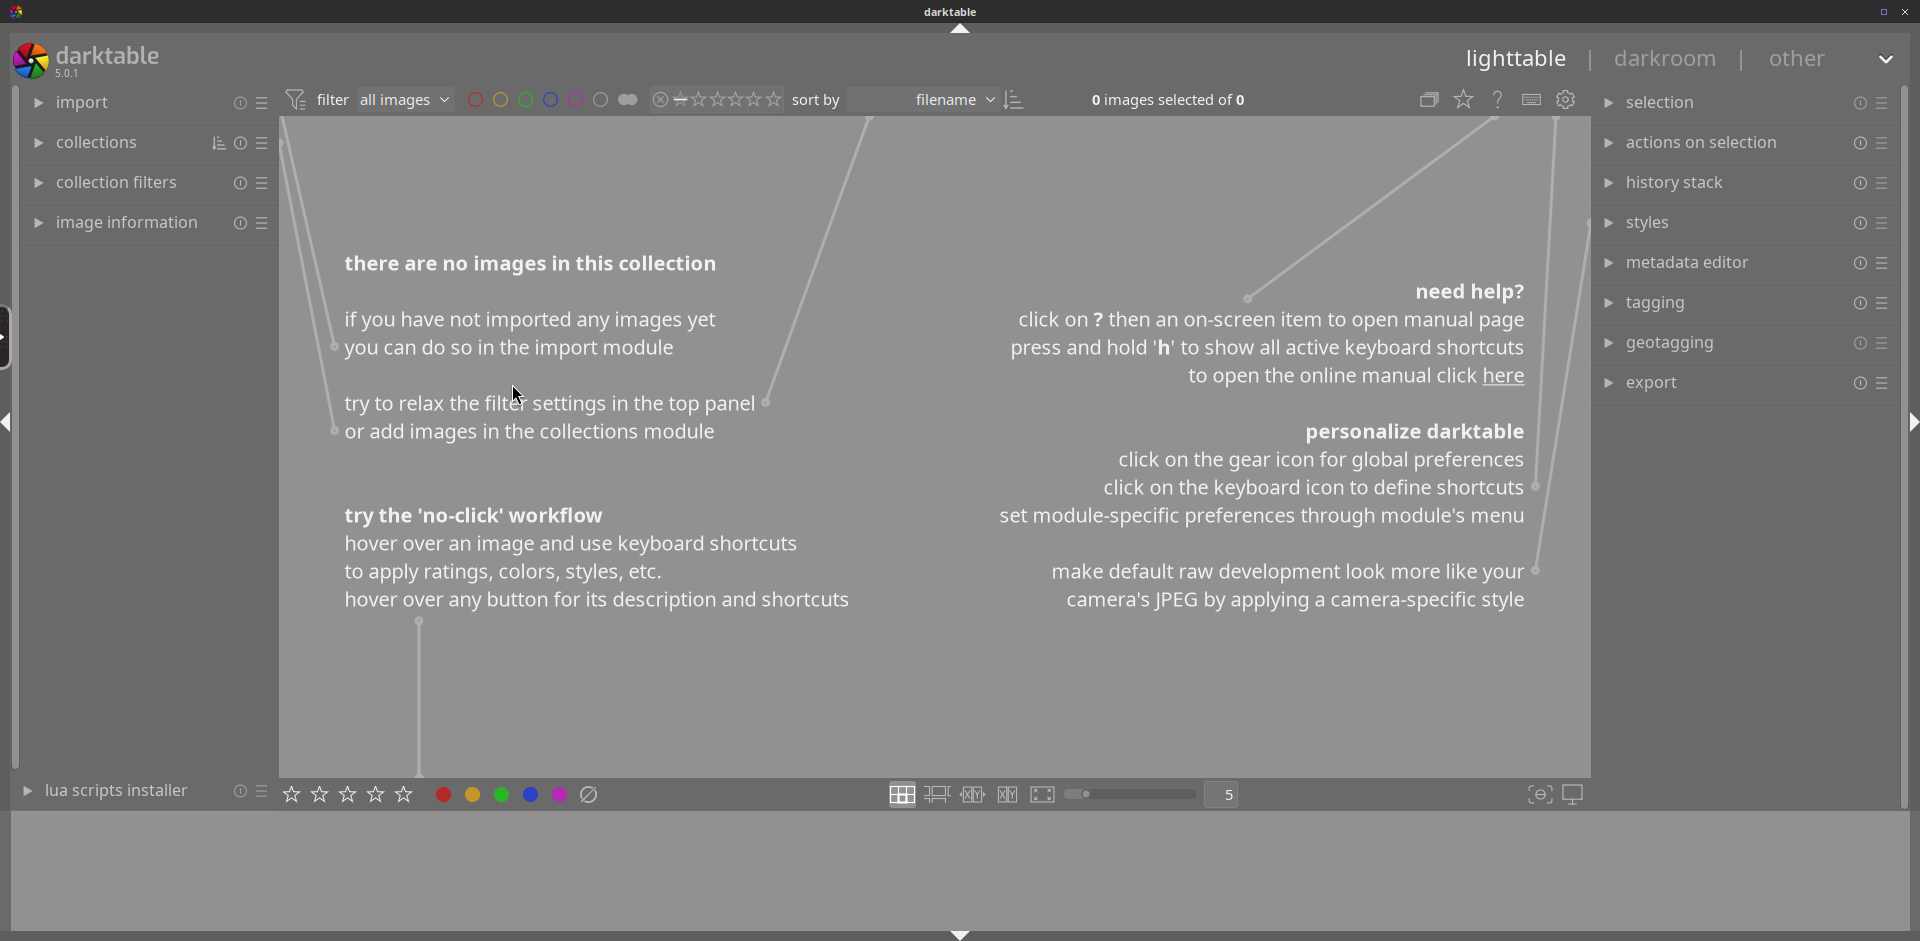
Task: Expand the geotagging module
Action: pos(1608,343)
